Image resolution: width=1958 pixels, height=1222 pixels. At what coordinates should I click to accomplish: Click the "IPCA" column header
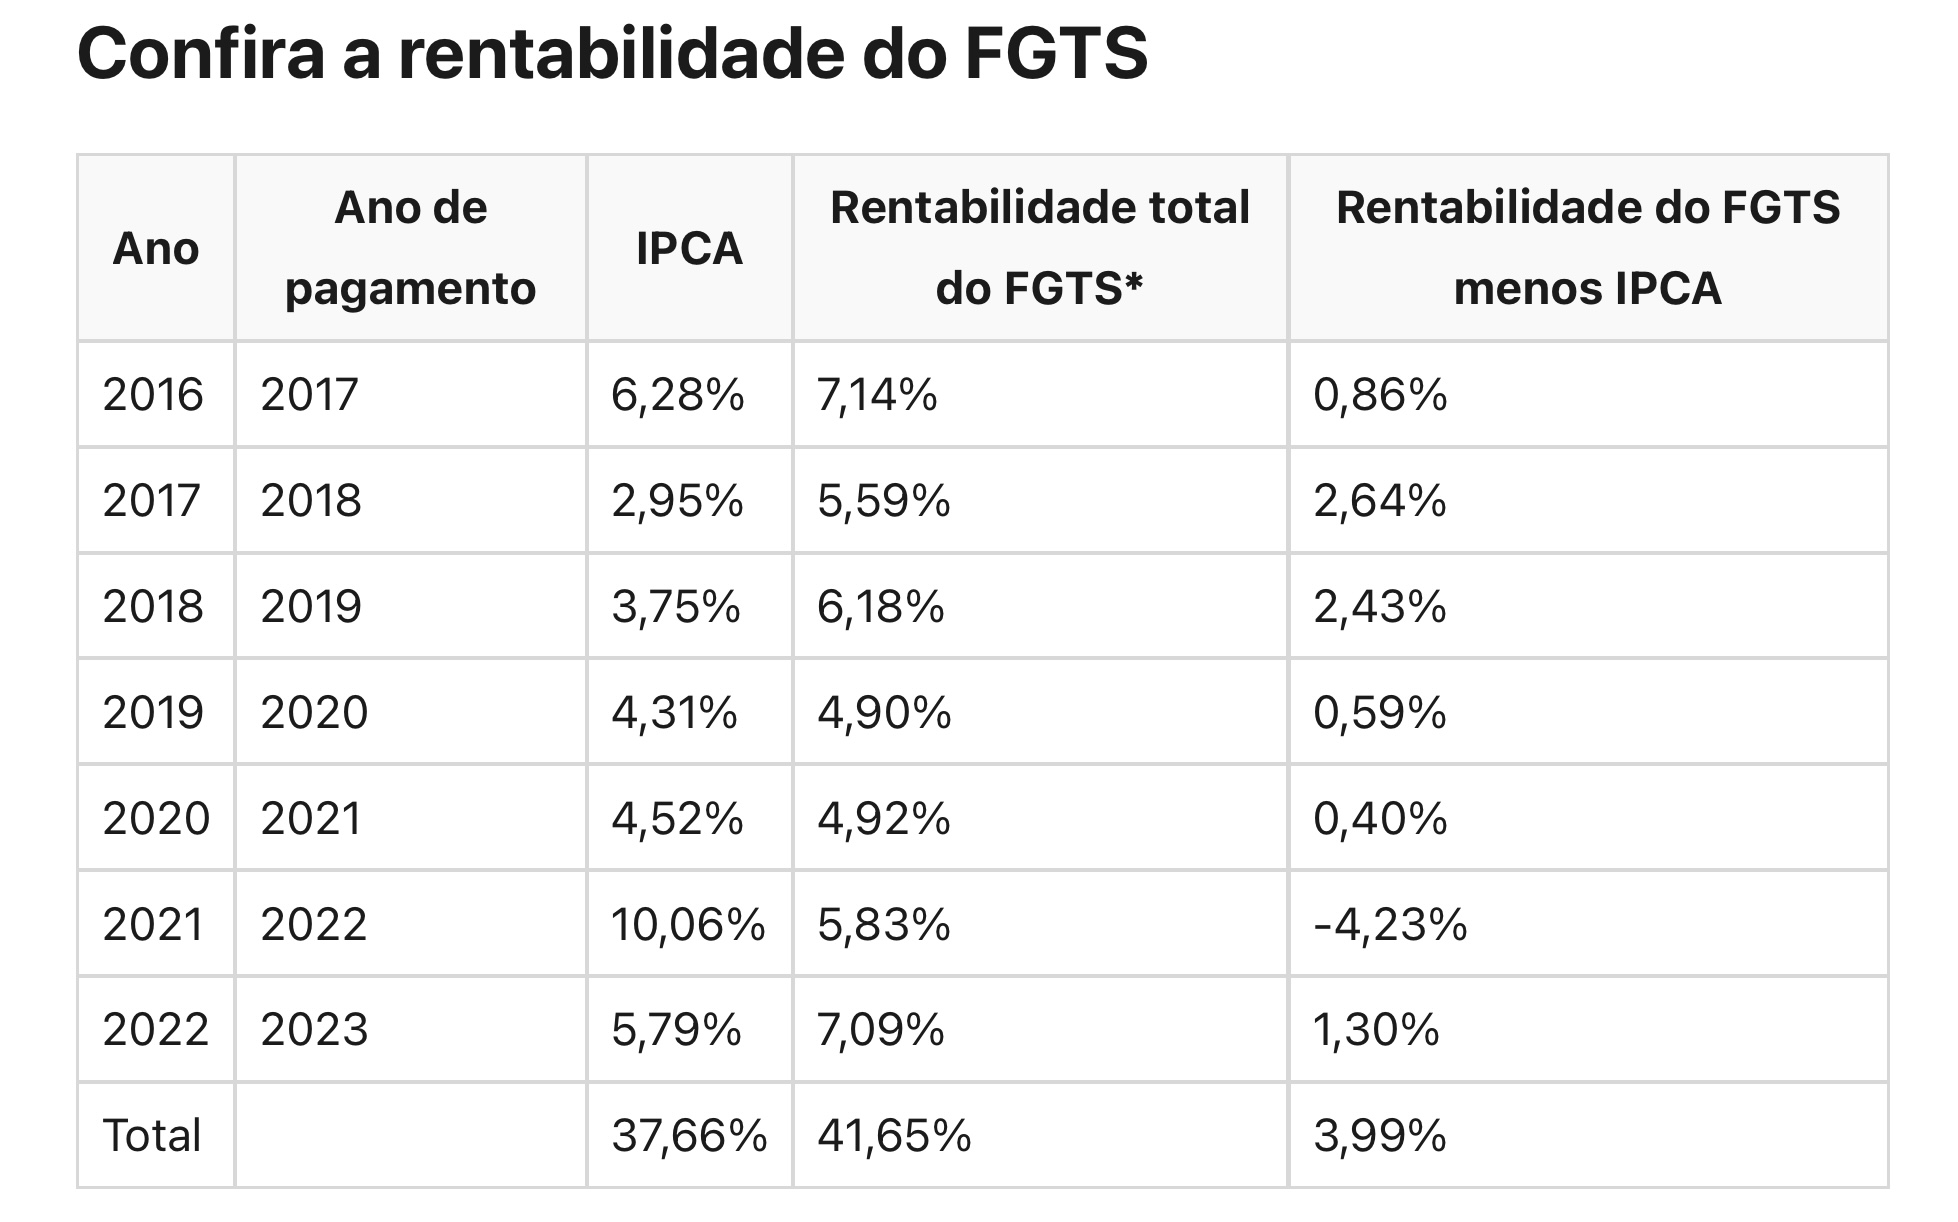coord(689,248)
